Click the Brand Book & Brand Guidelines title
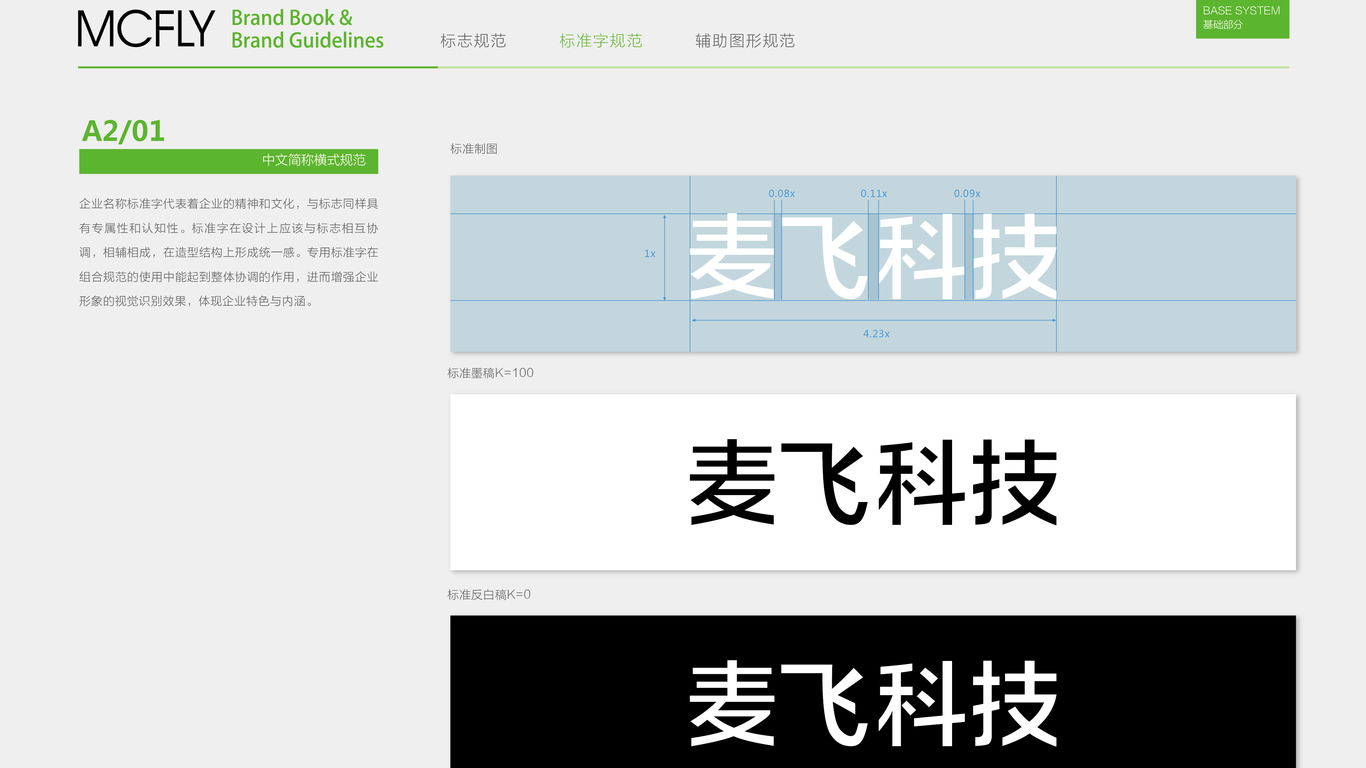This screenshot has width=1366, height=768. tap(307, 29)
